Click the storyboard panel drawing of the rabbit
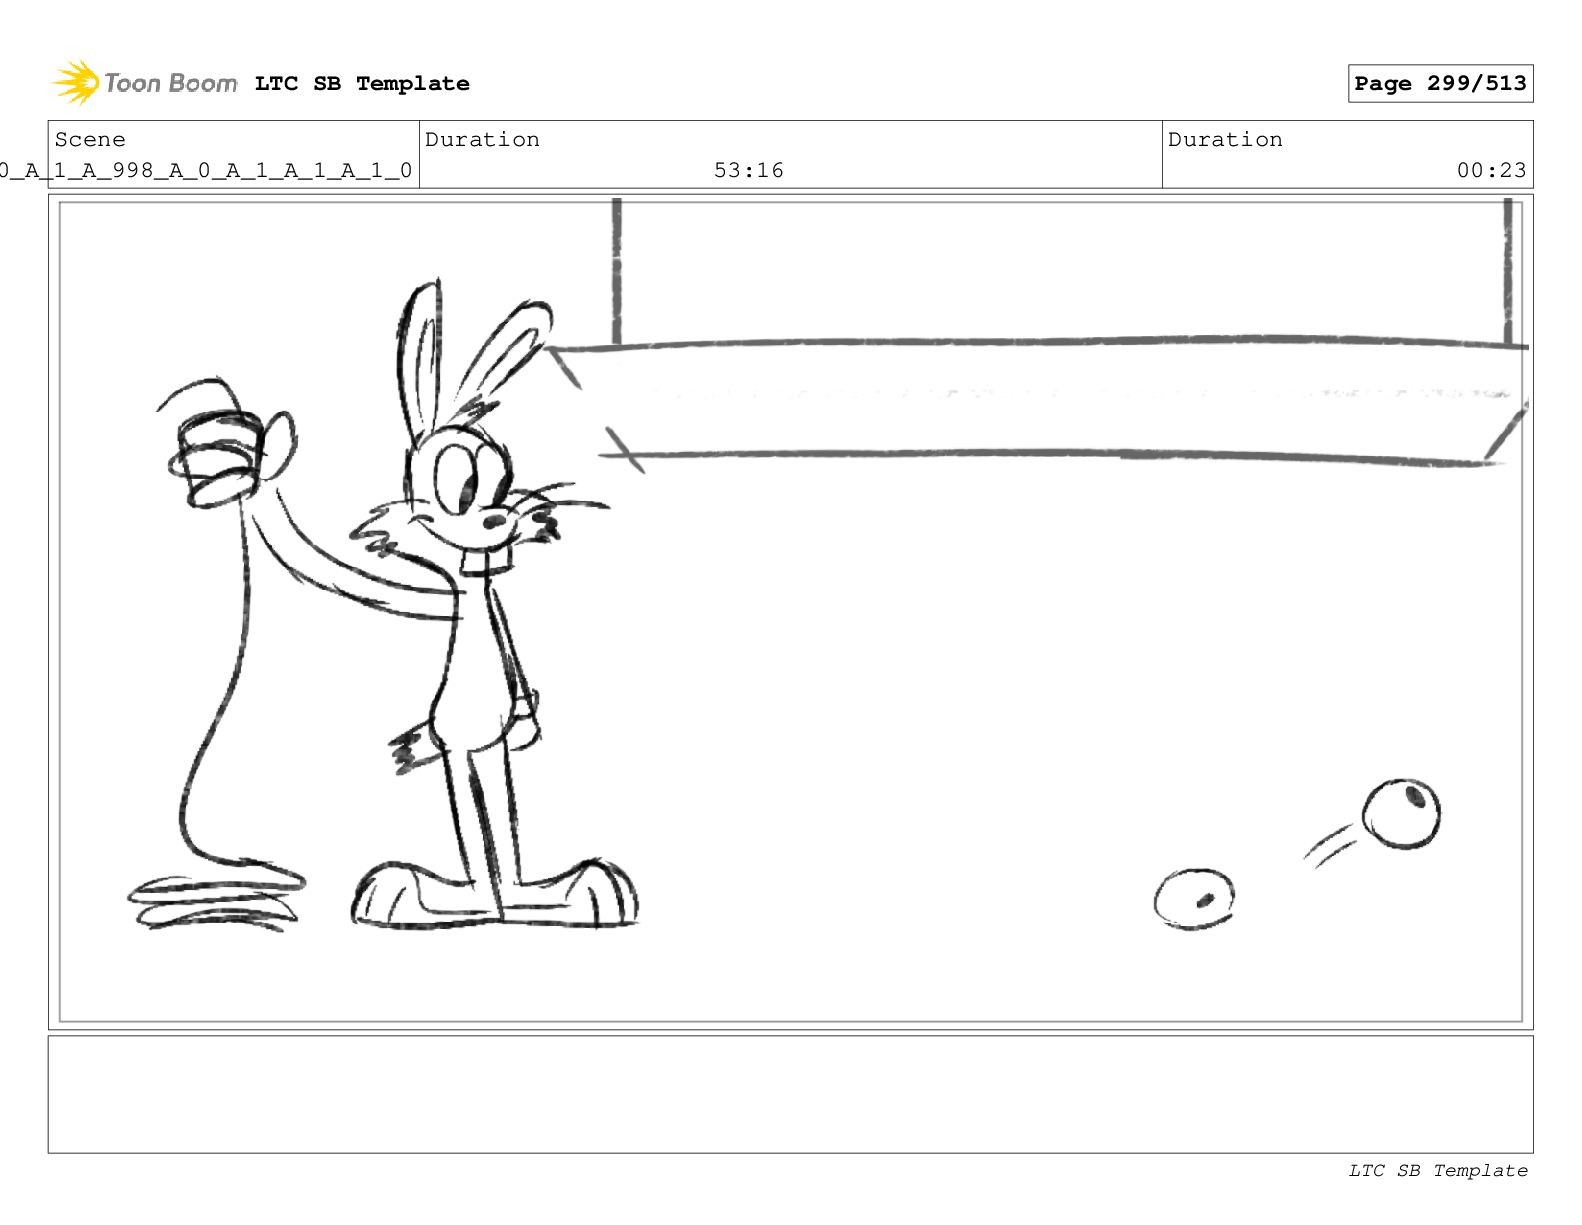The image size is (1582, 1225). coord(790,612)
